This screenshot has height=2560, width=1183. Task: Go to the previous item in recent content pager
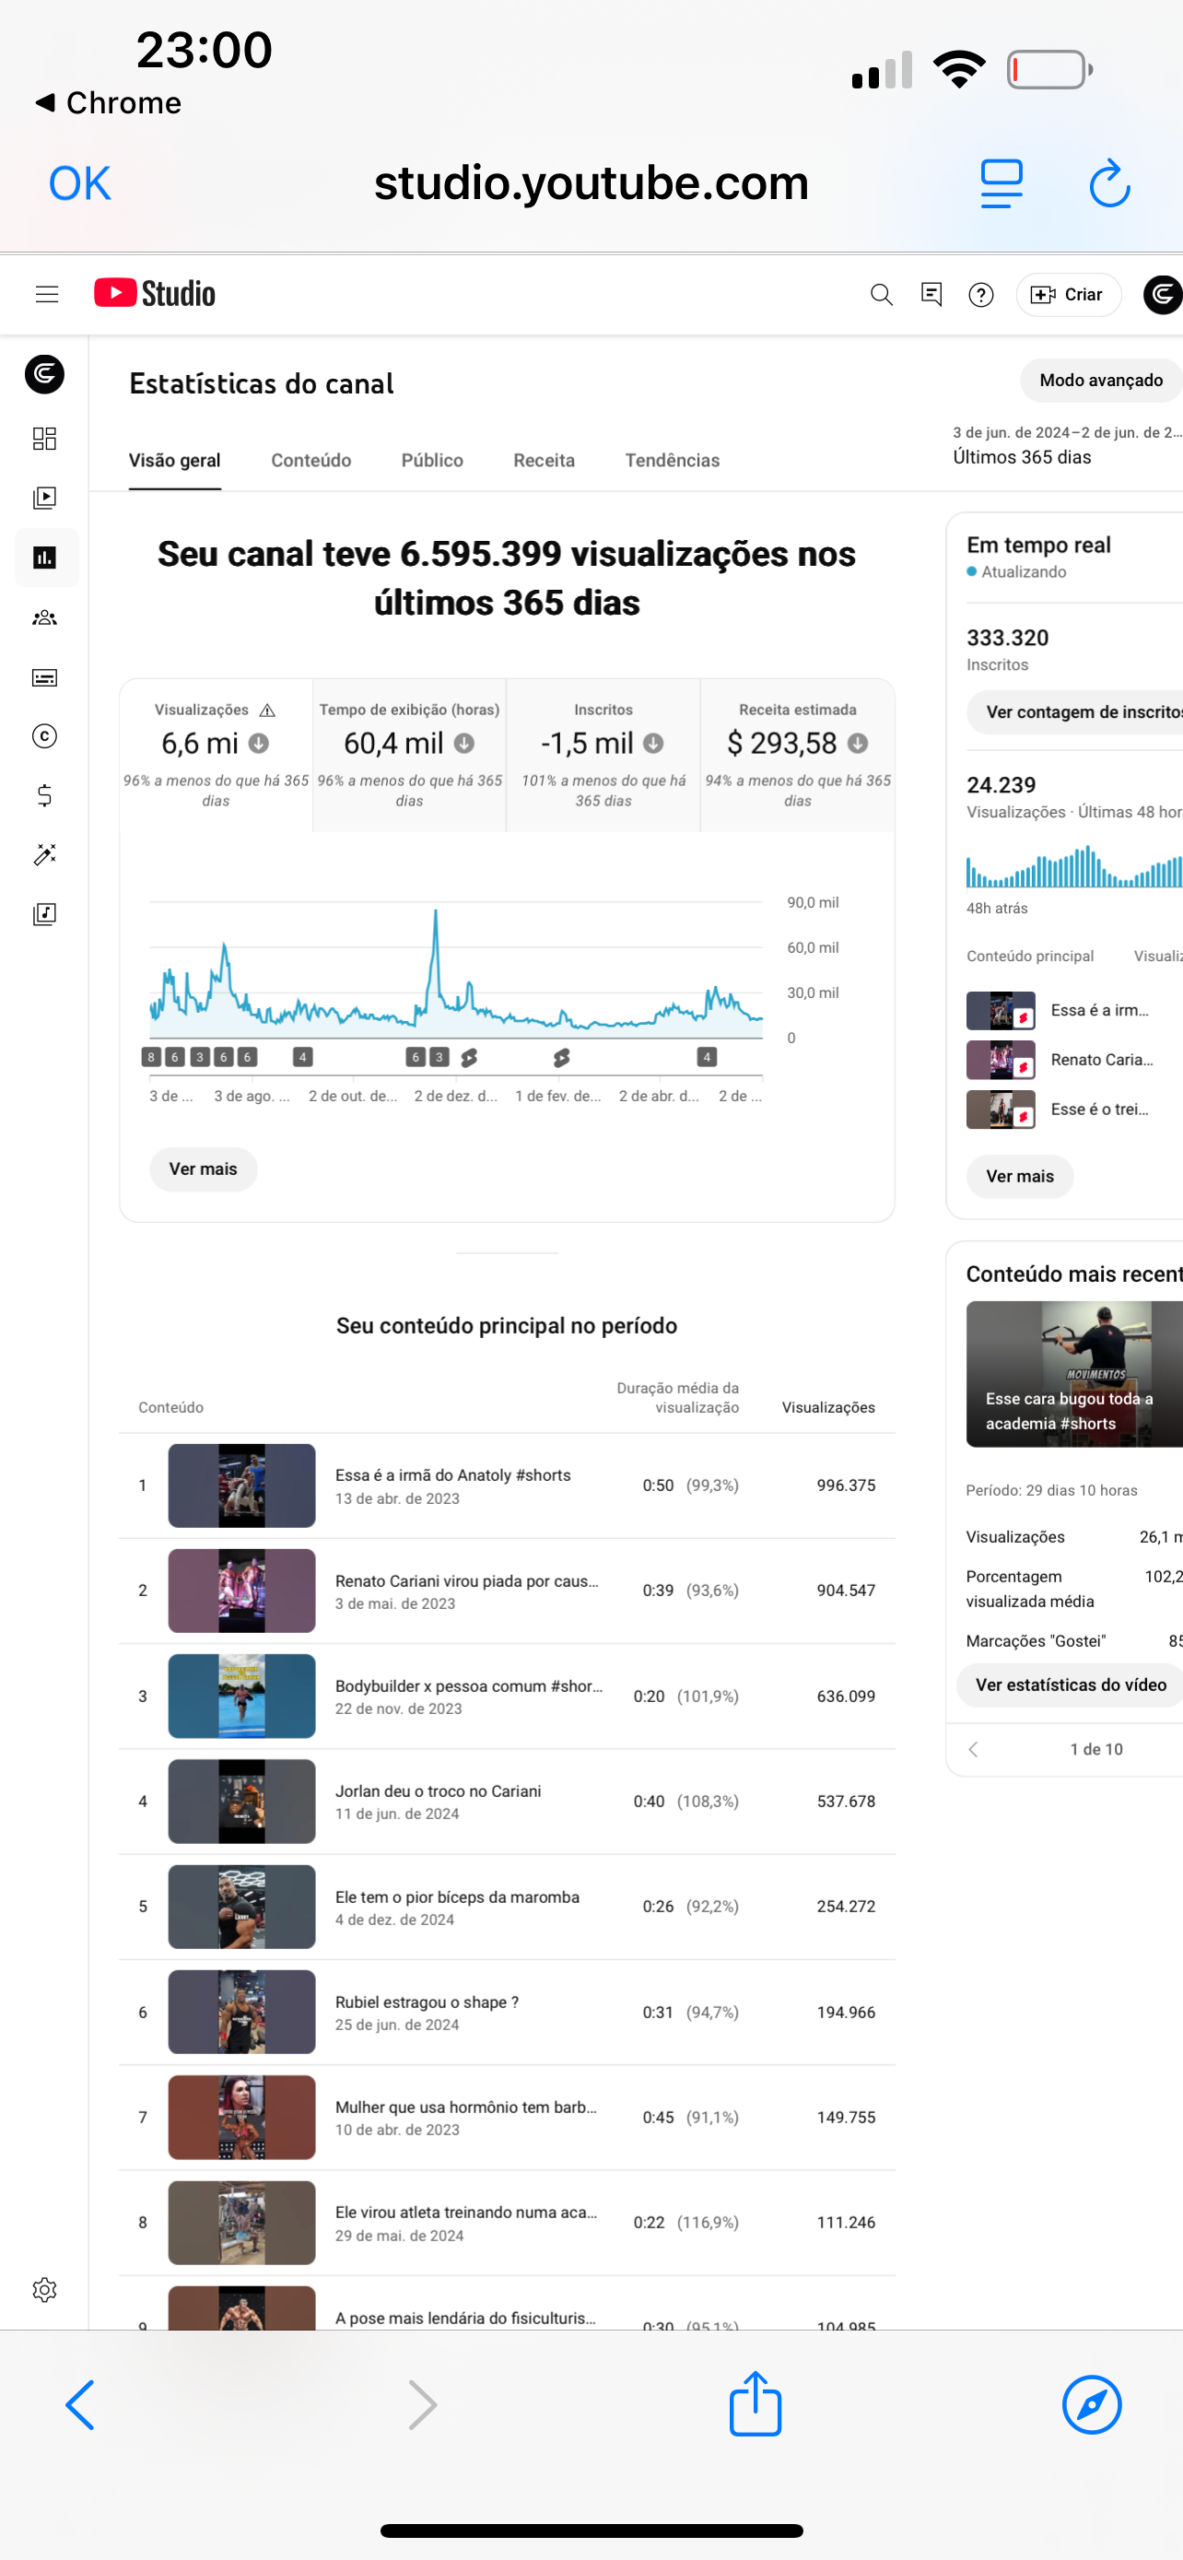coord(973,1749)
